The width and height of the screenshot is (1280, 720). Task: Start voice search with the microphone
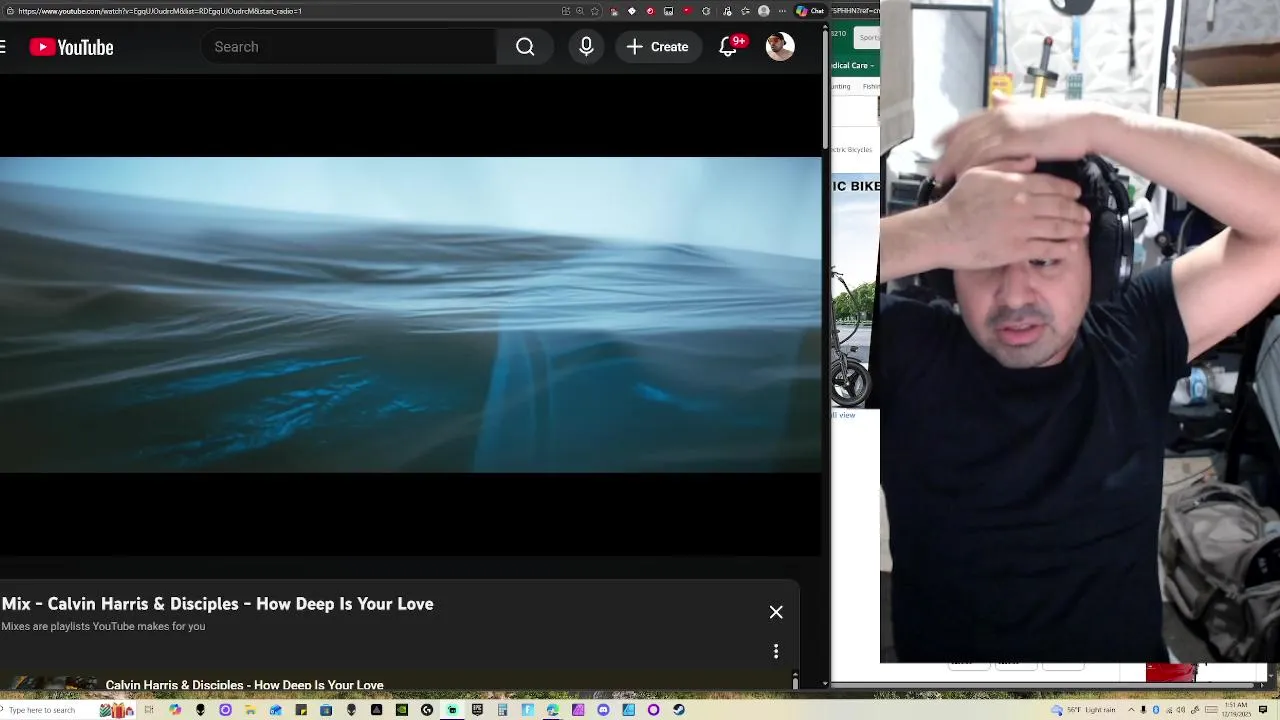point(586,47)
